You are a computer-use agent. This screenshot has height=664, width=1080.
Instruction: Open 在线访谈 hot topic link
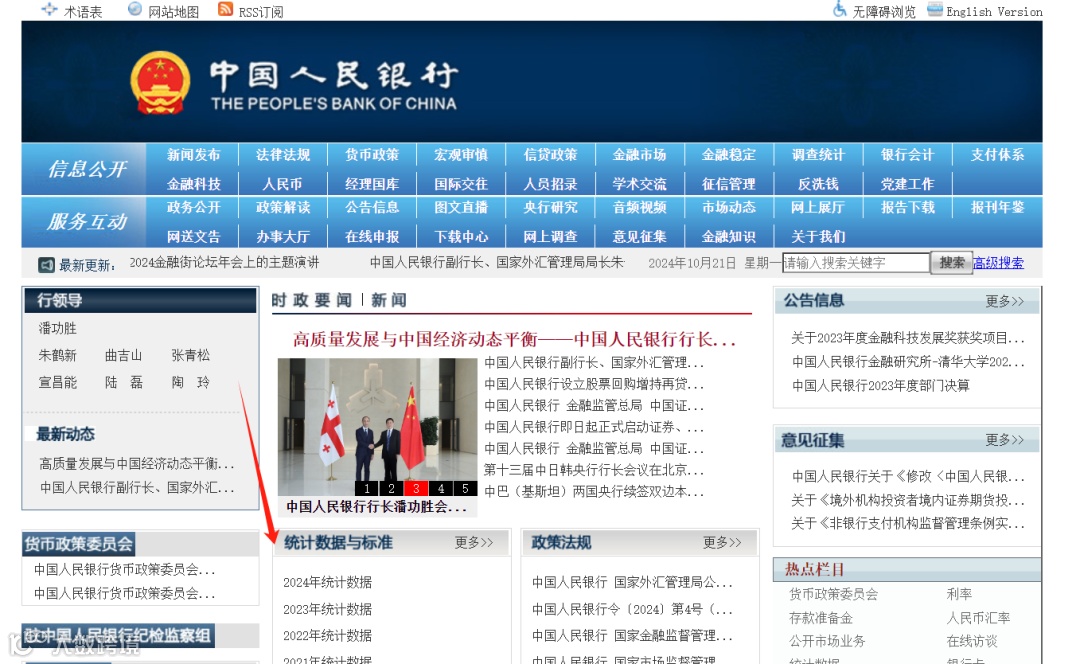972,641
